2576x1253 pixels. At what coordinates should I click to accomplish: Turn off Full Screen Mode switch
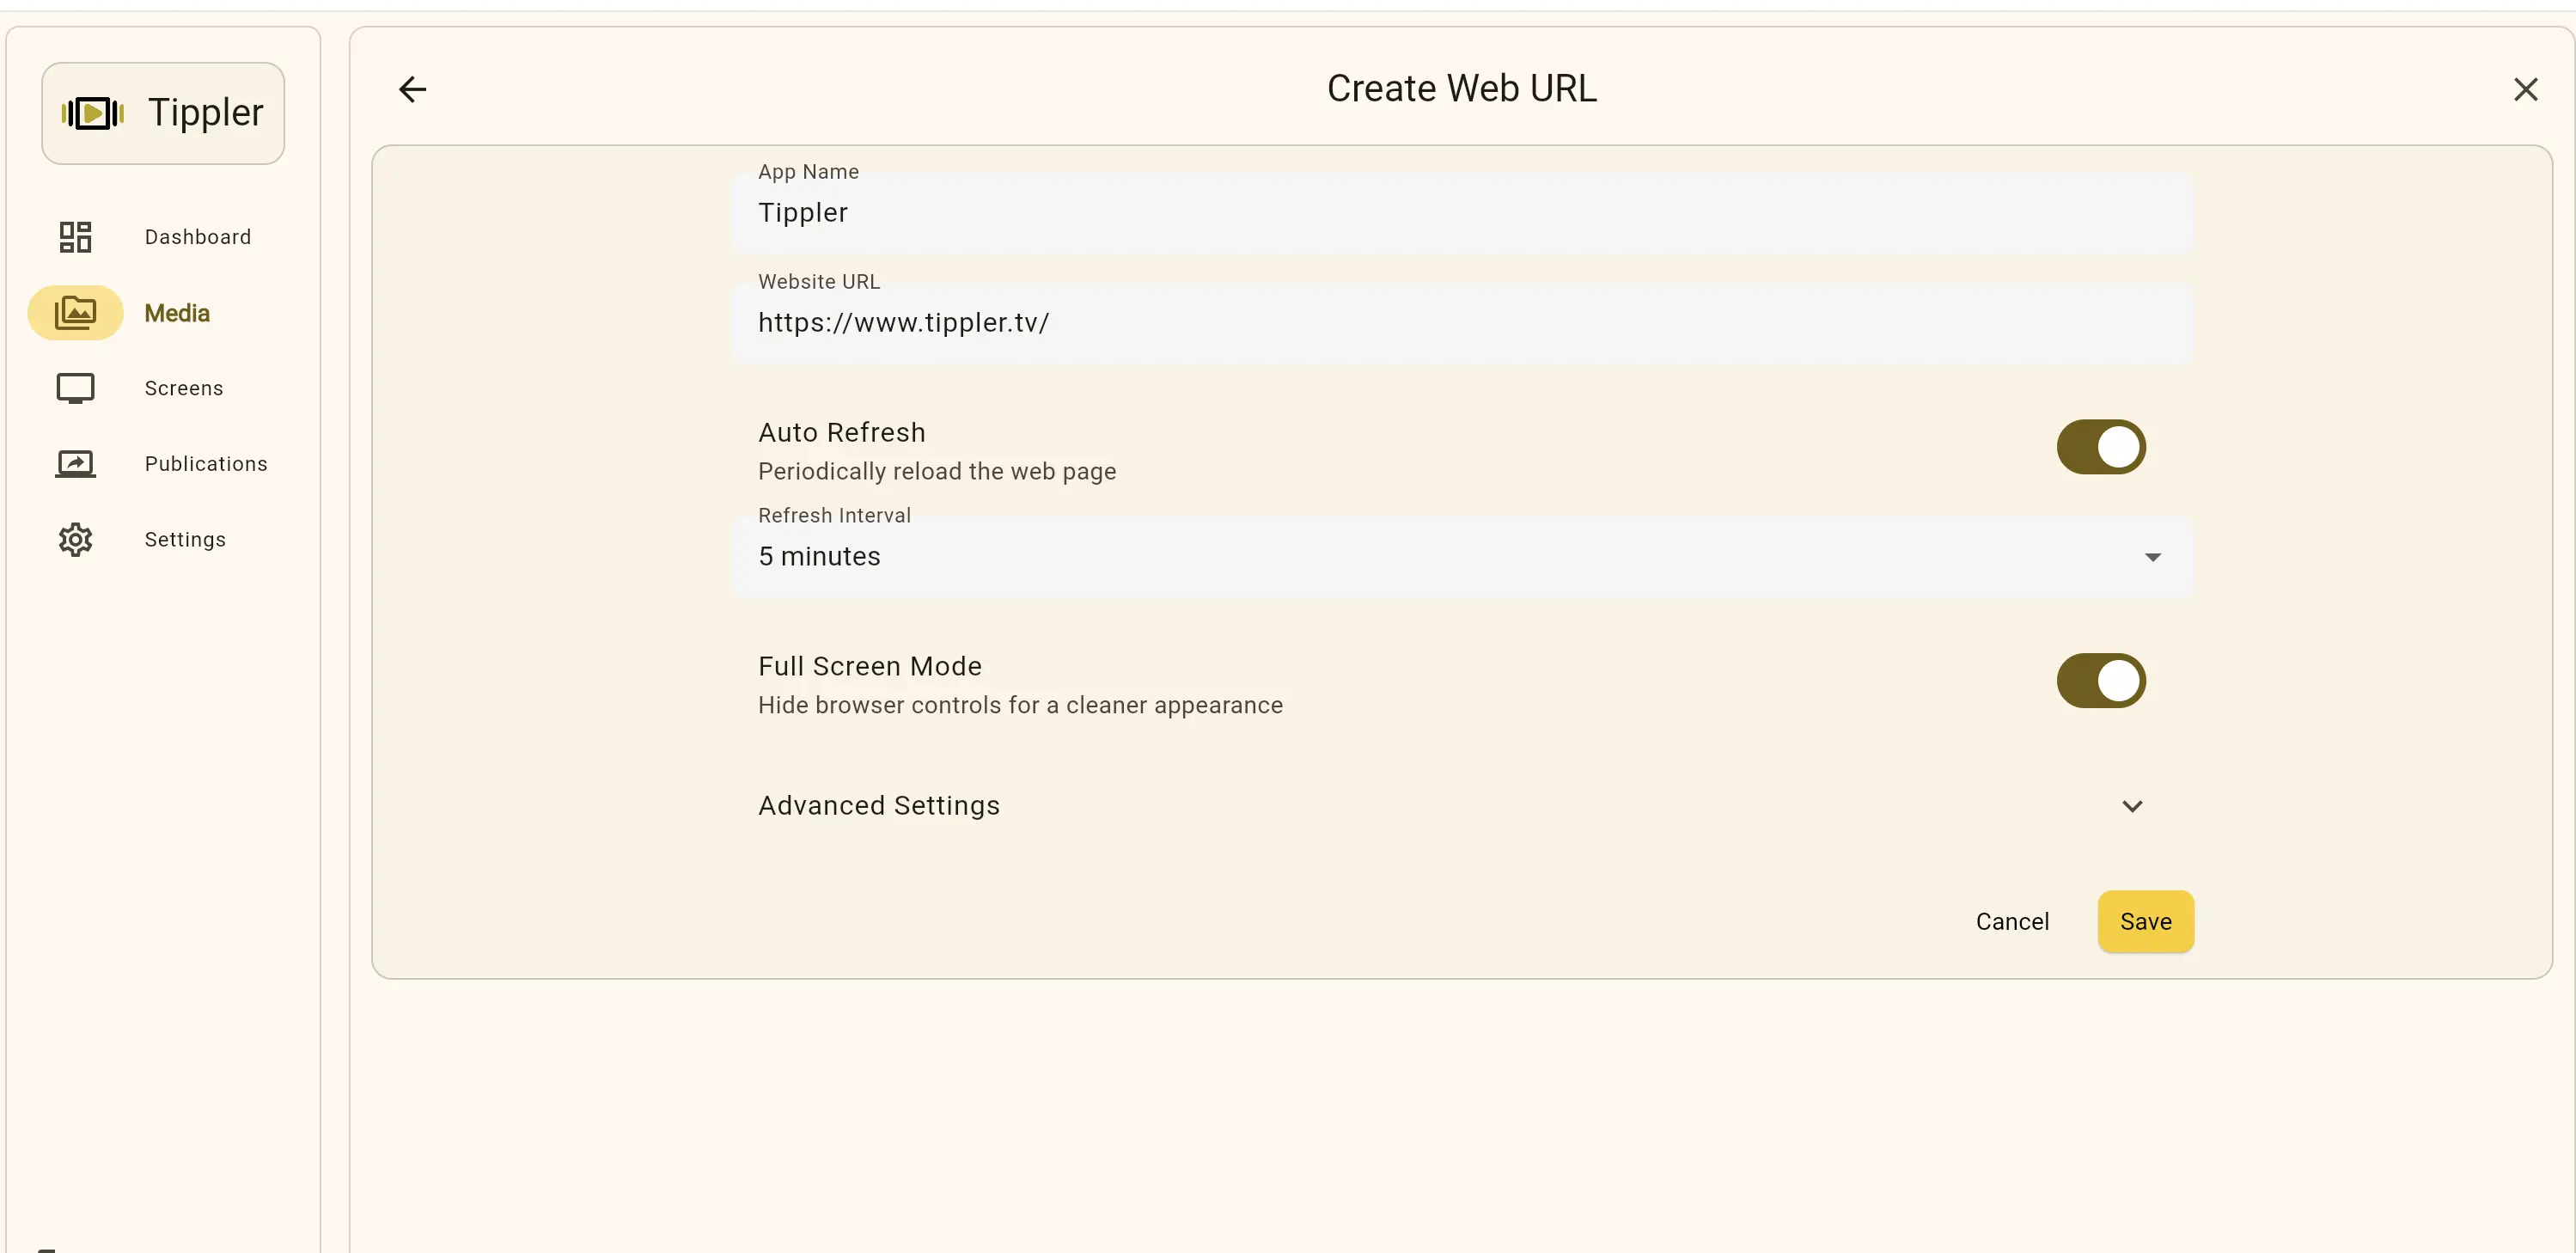pyautogui.click(x=2100, y=681)
